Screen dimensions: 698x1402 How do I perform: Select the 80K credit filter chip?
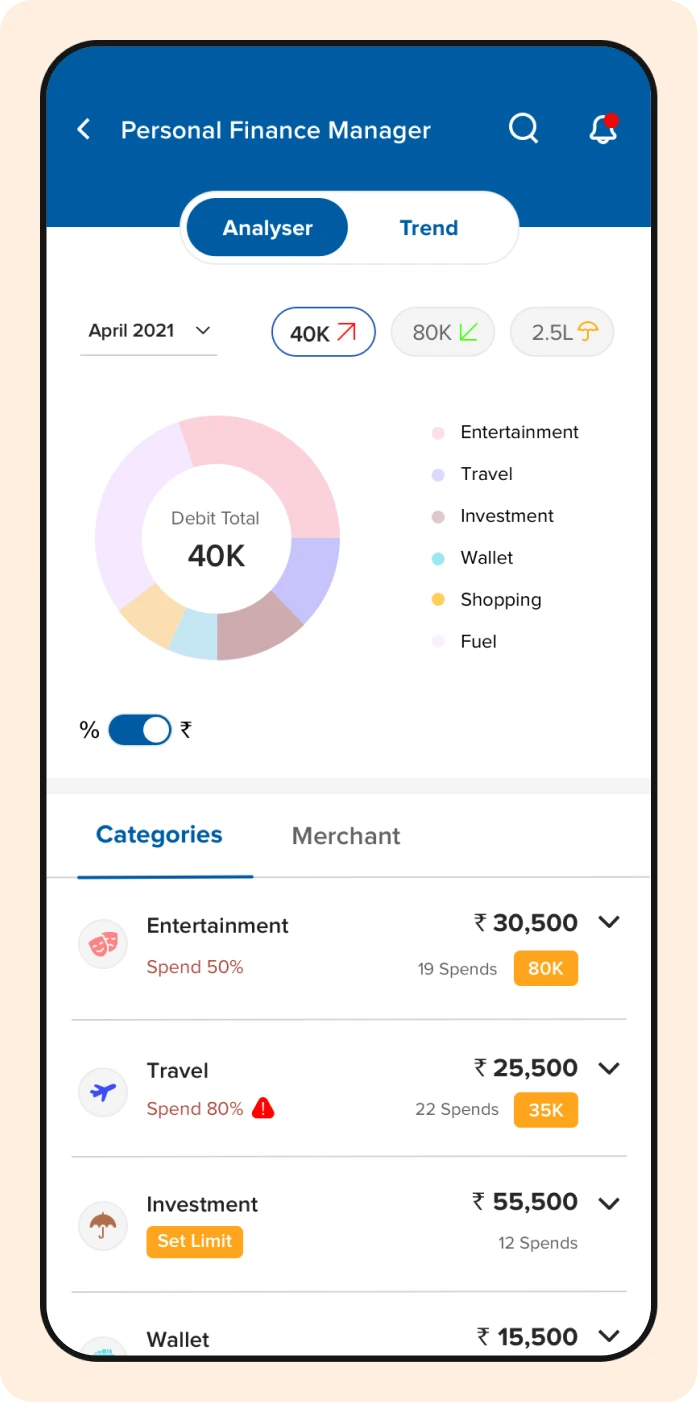443,332
